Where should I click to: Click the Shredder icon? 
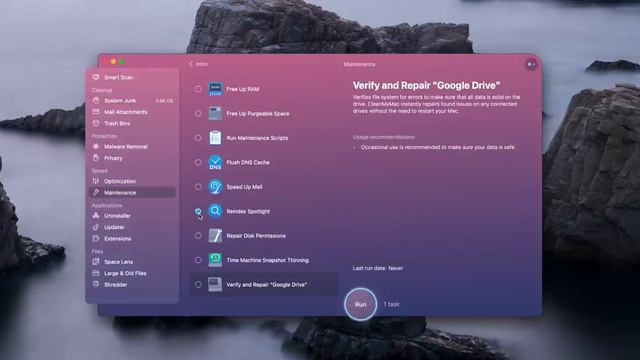pyautogui.click(x=96, y=284)
